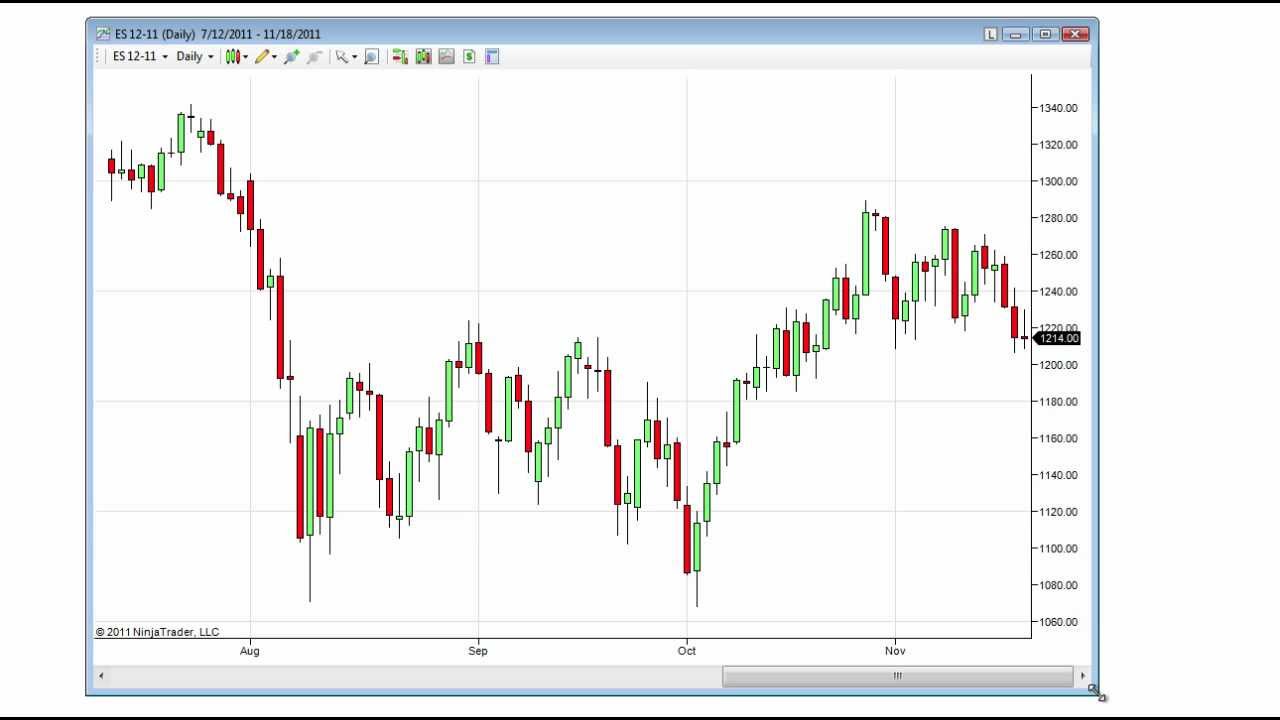Open the strategies dollar icon
Screen dimensions: 1280x720
coord(469,57)
